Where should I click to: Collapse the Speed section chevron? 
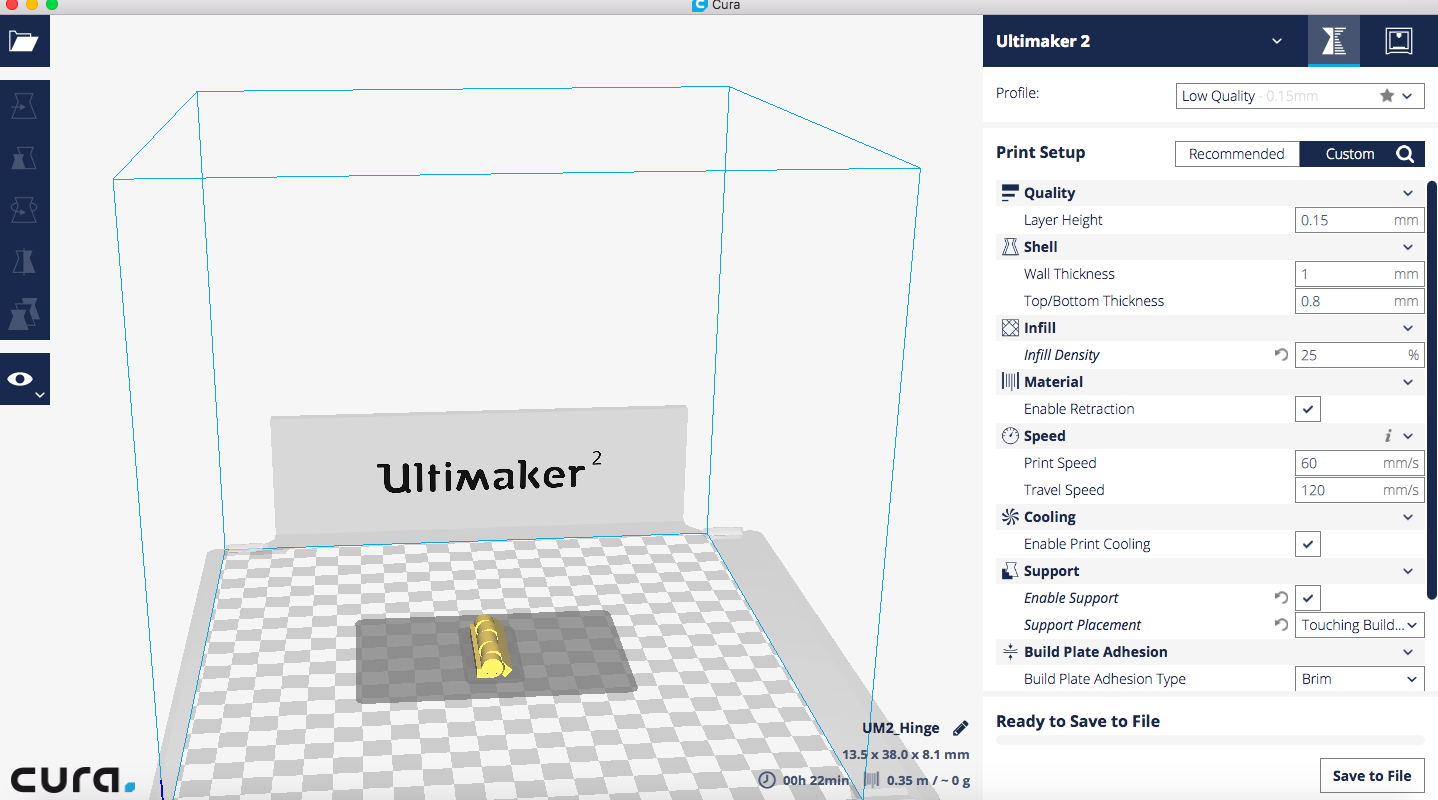click(x=1408, y=436)
